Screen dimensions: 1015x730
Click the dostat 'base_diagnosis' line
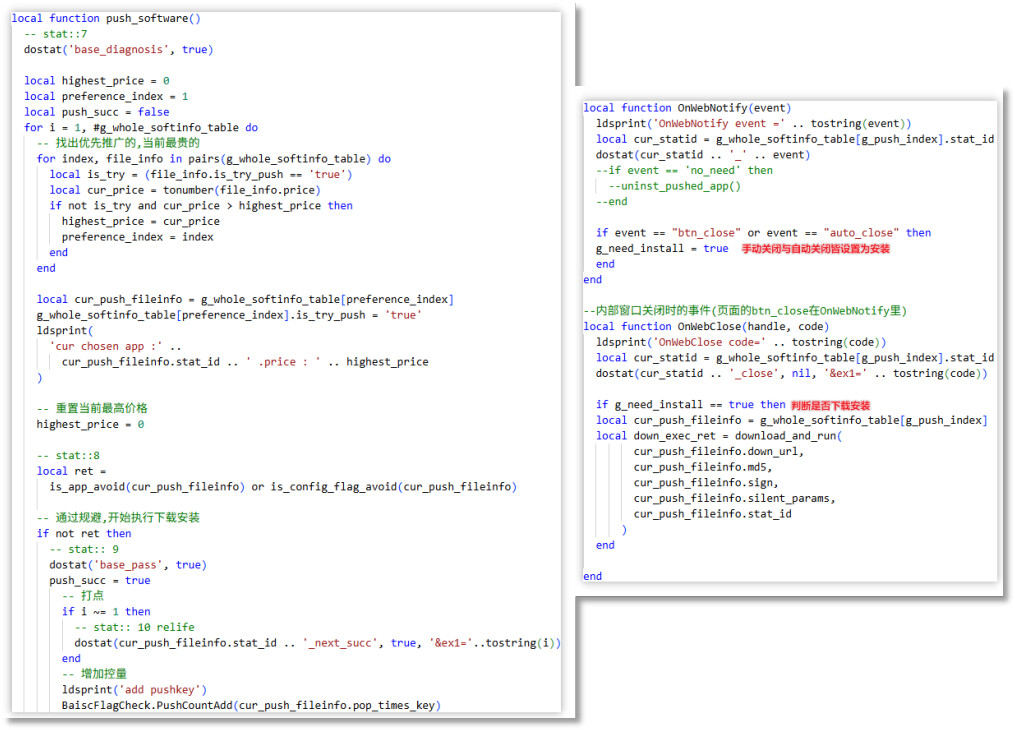[118, 49]
